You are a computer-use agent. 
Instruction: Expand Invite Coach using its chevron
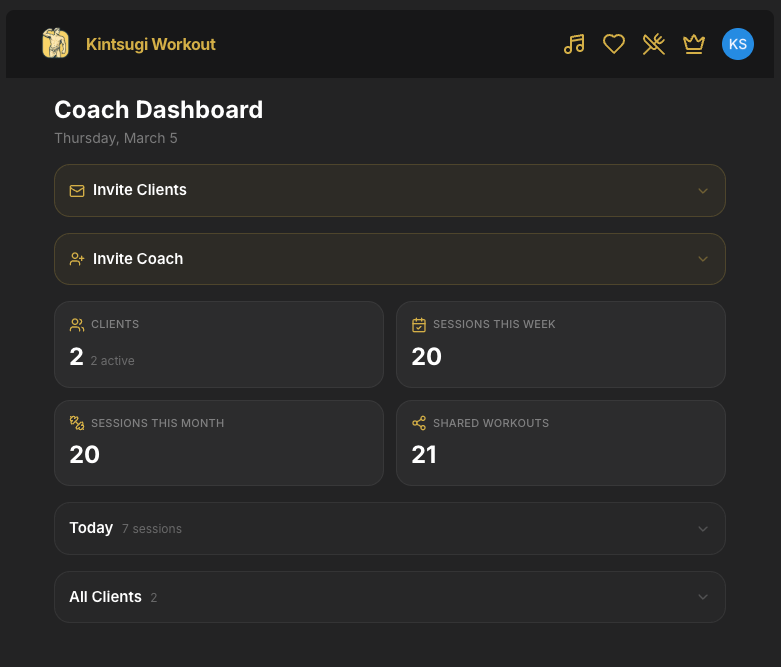[x=703, y=259]
